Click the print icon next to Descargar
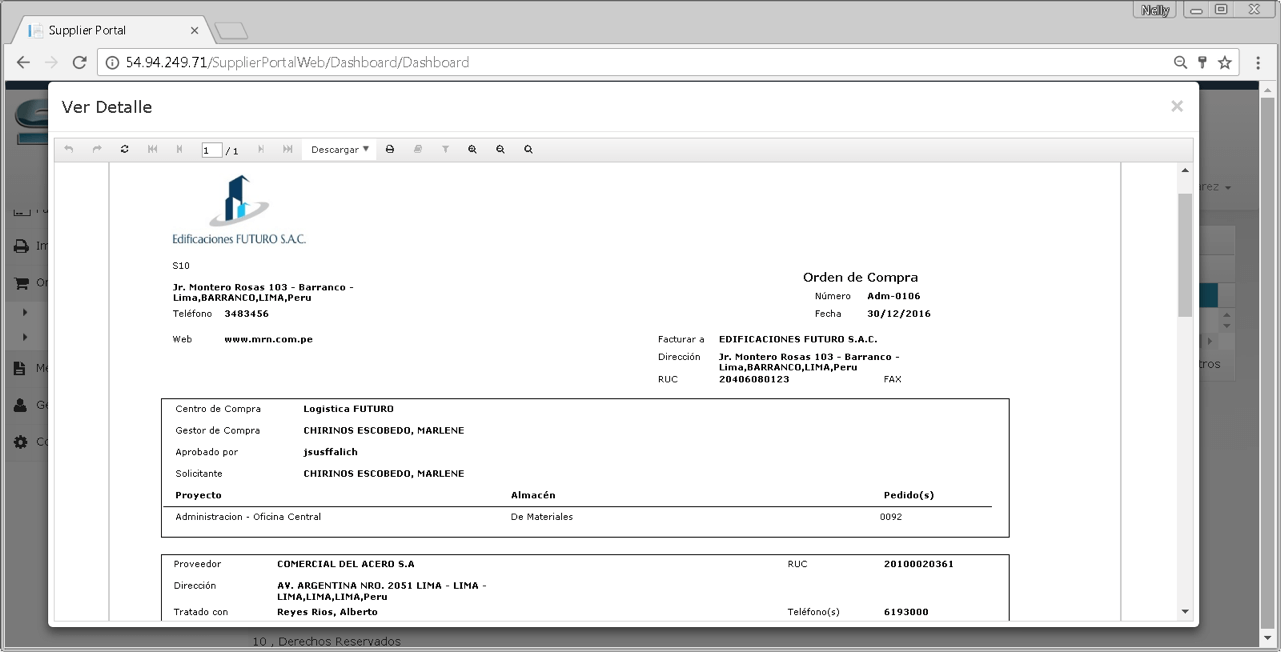 [390, 149]
